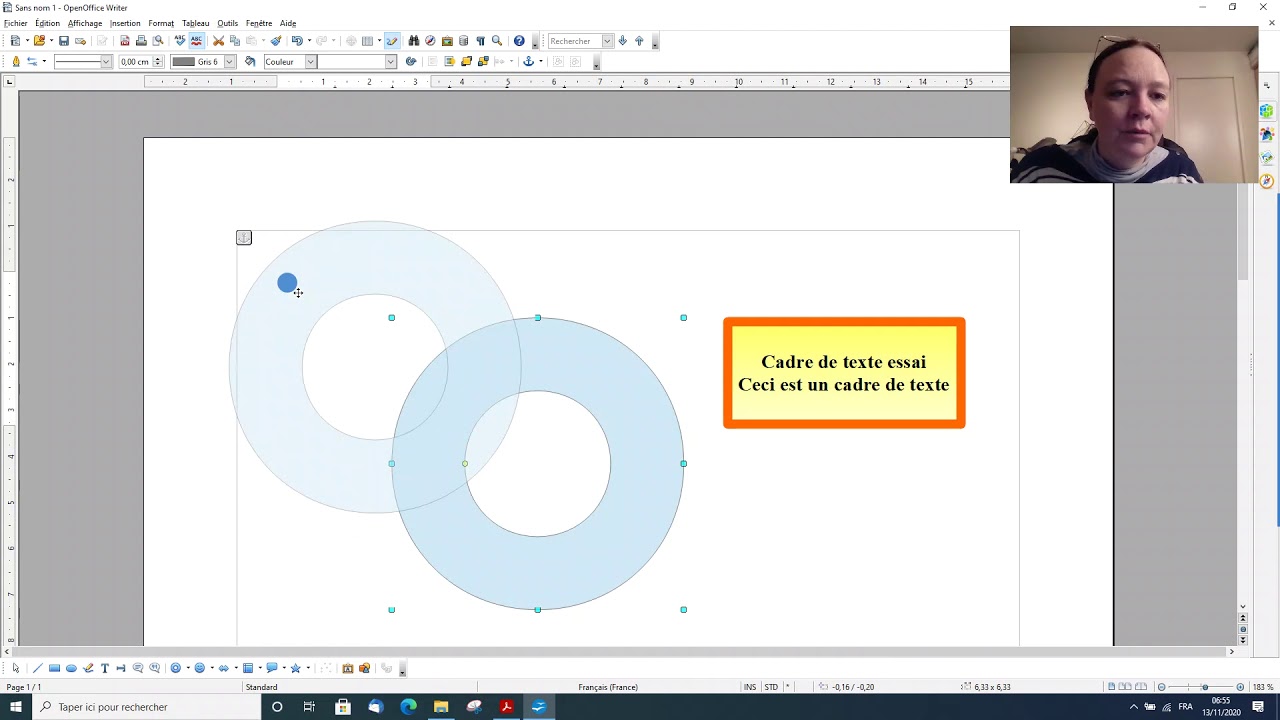Click the zoom out minus button
1280x720 pixels.
[1161, 687]
